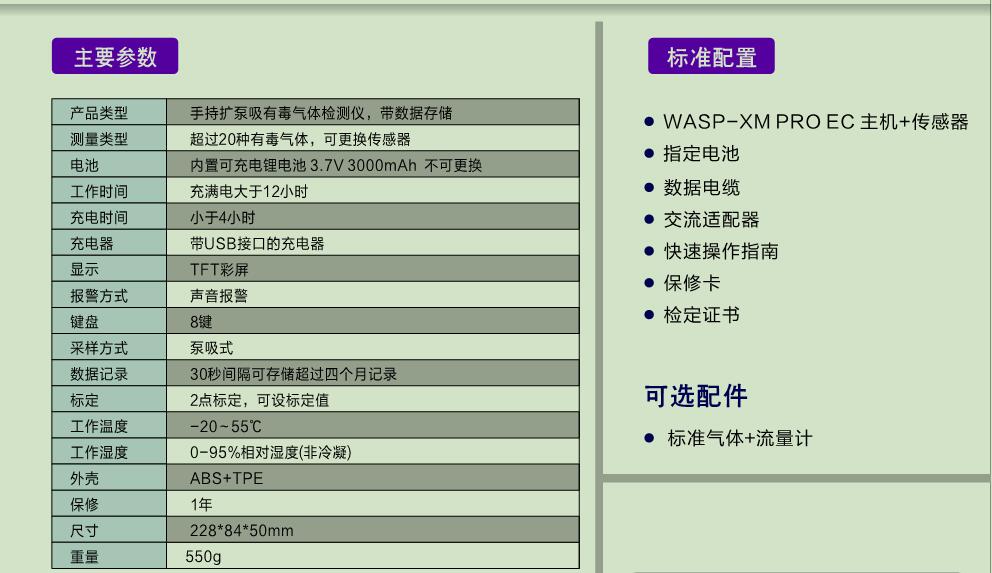Select the 带USB接口的充电器 row value
992x573 pixels.
257,243
